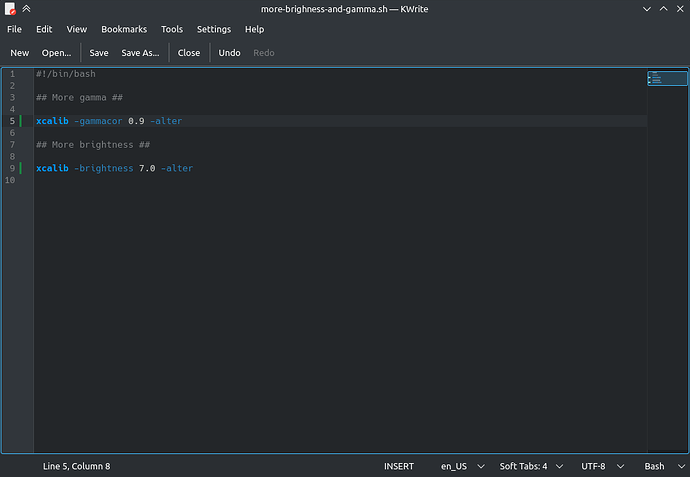
Task: Open the en_US dictionary dropdown
Action: coord(462,466)
